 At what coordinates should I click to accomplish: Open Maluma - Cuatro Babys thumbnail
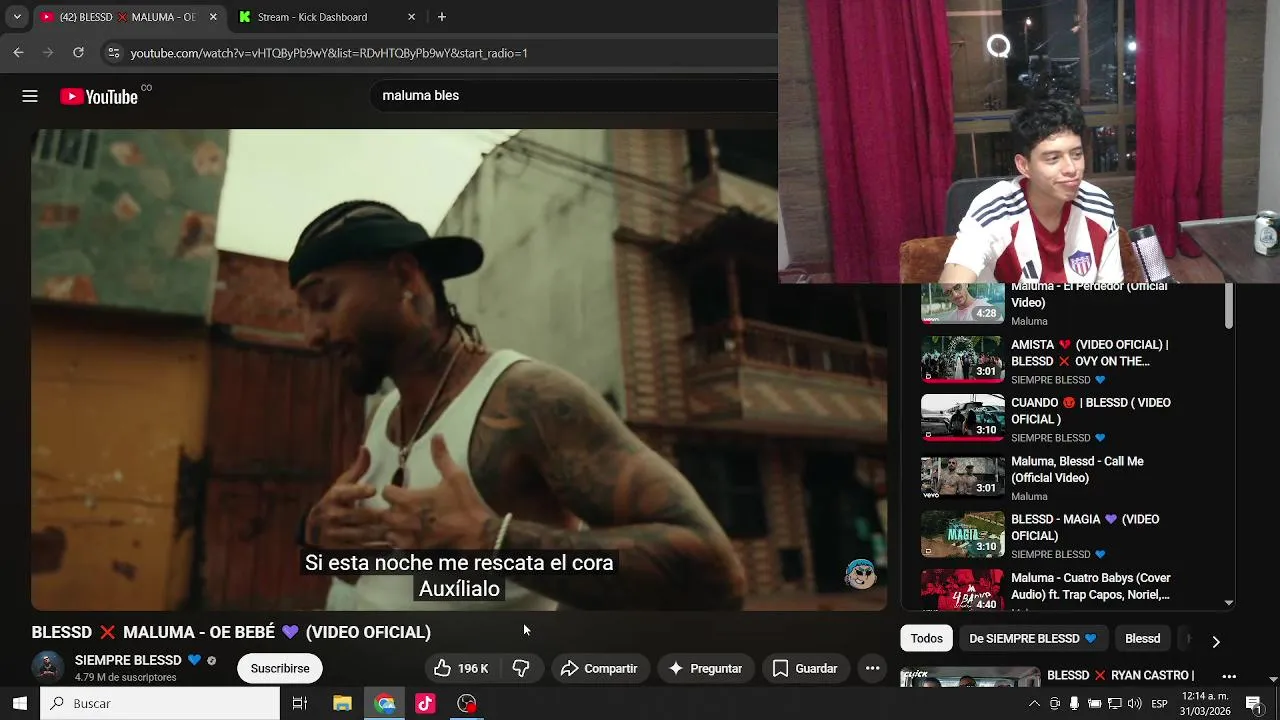962,590
